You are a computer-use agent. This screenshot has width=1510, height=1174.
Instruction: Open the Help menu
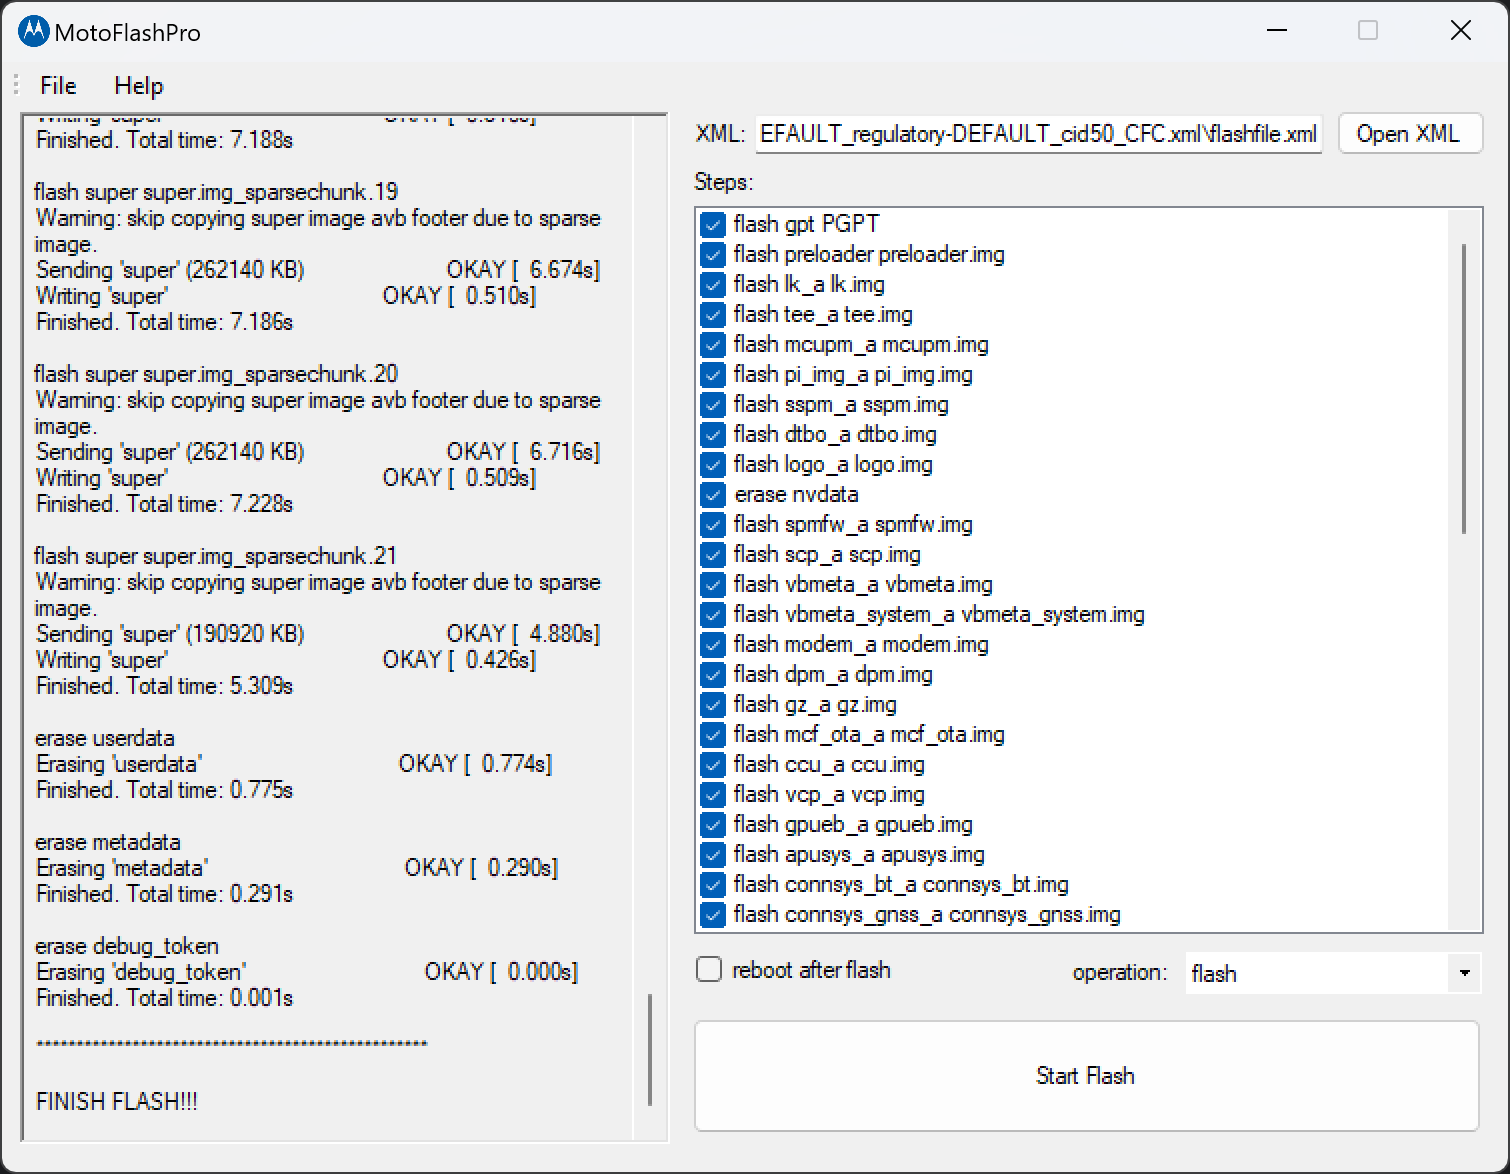click(x=138, y=86)
